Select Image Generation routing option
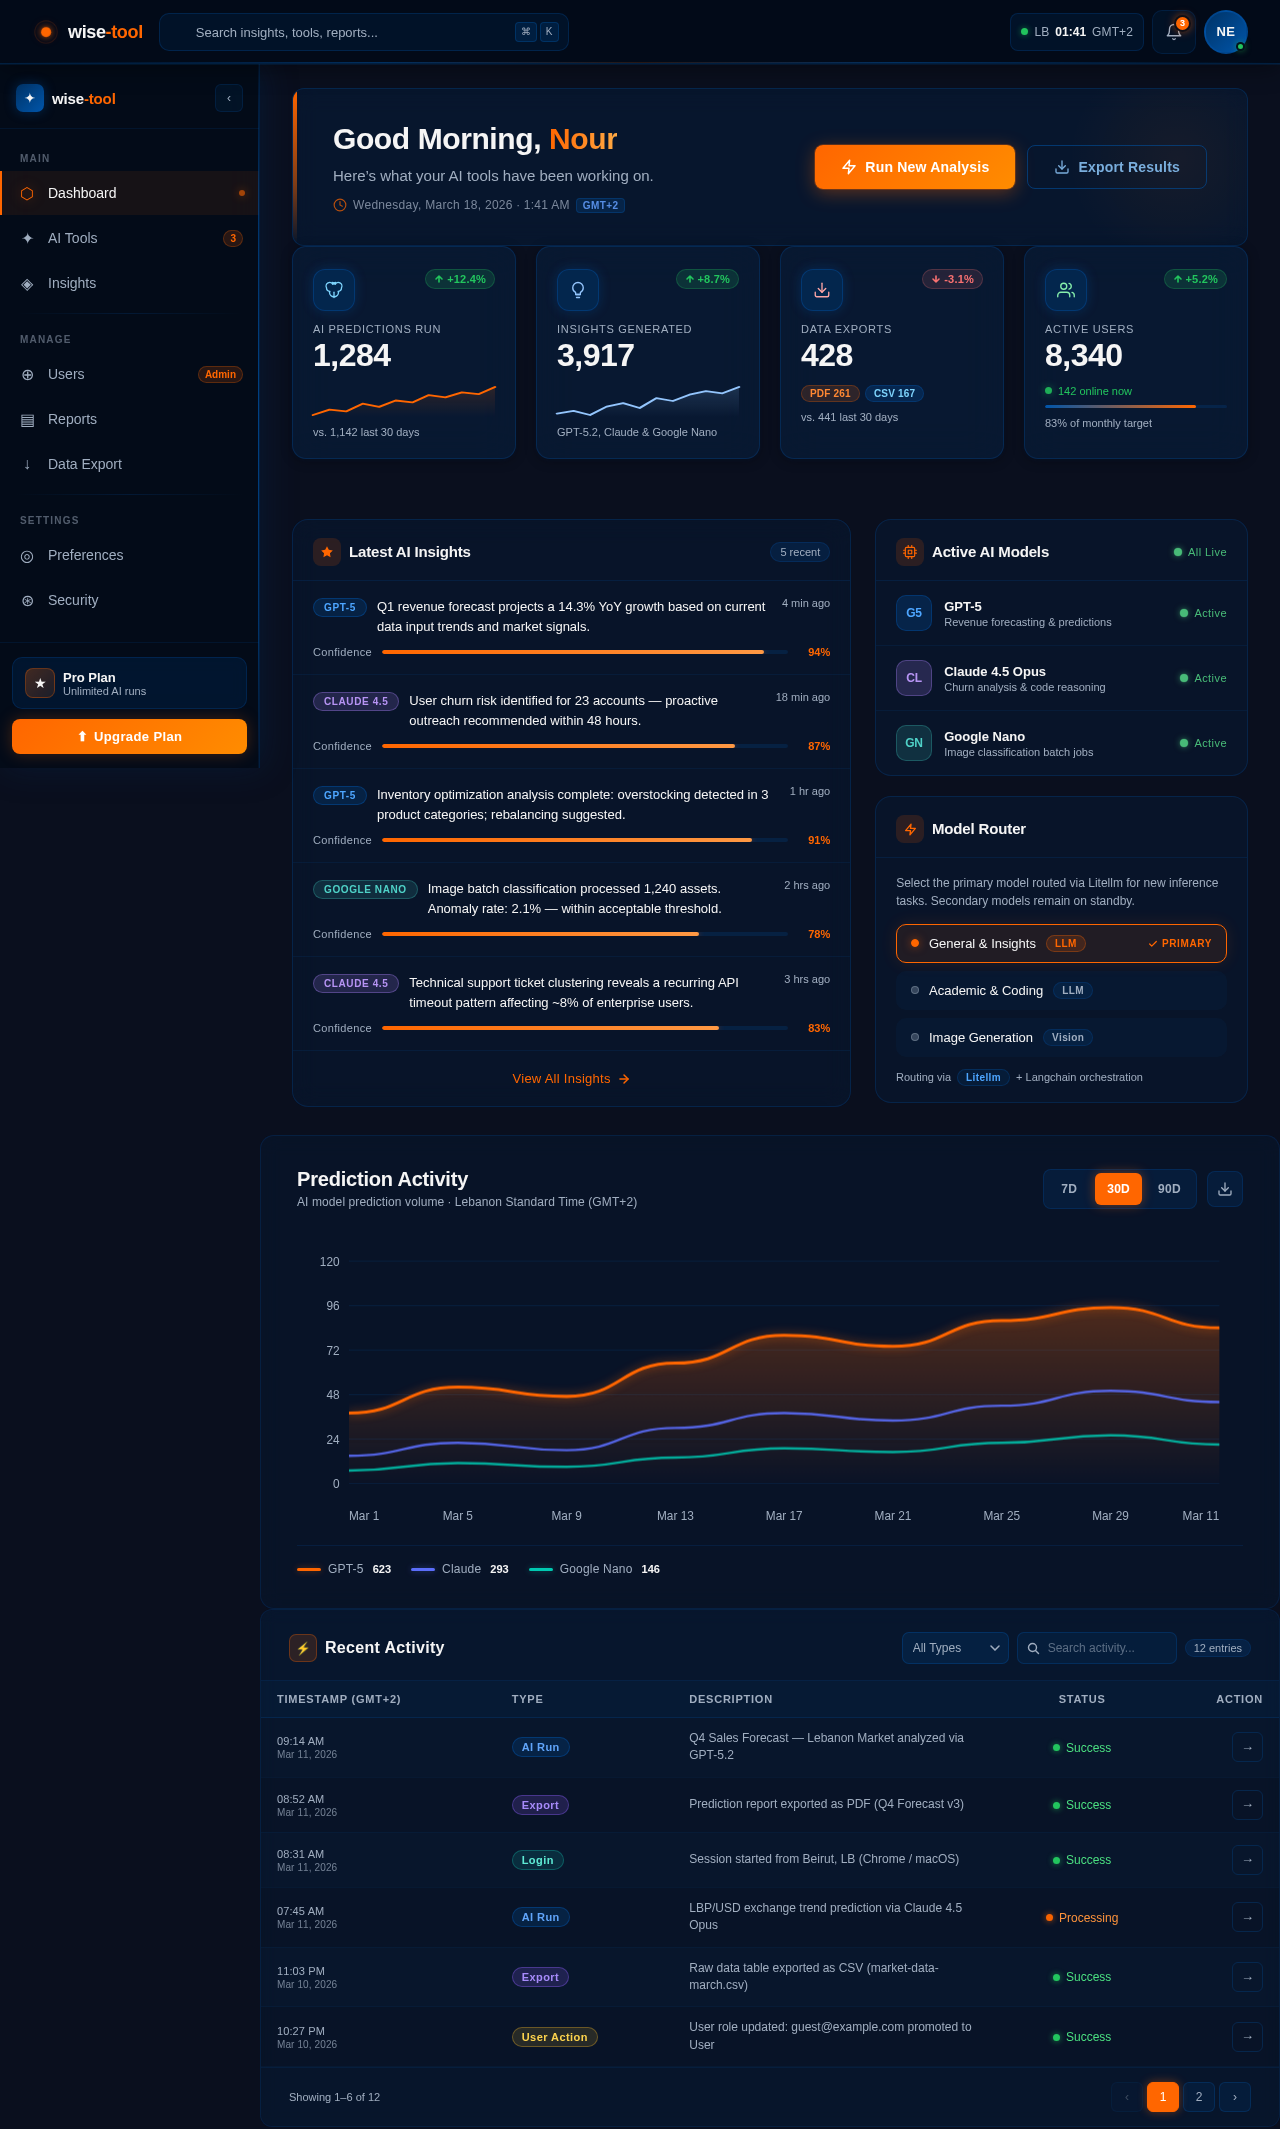Image resolution: width=1280 pixels, height=2129 pixels. tap(1061, 1037)
